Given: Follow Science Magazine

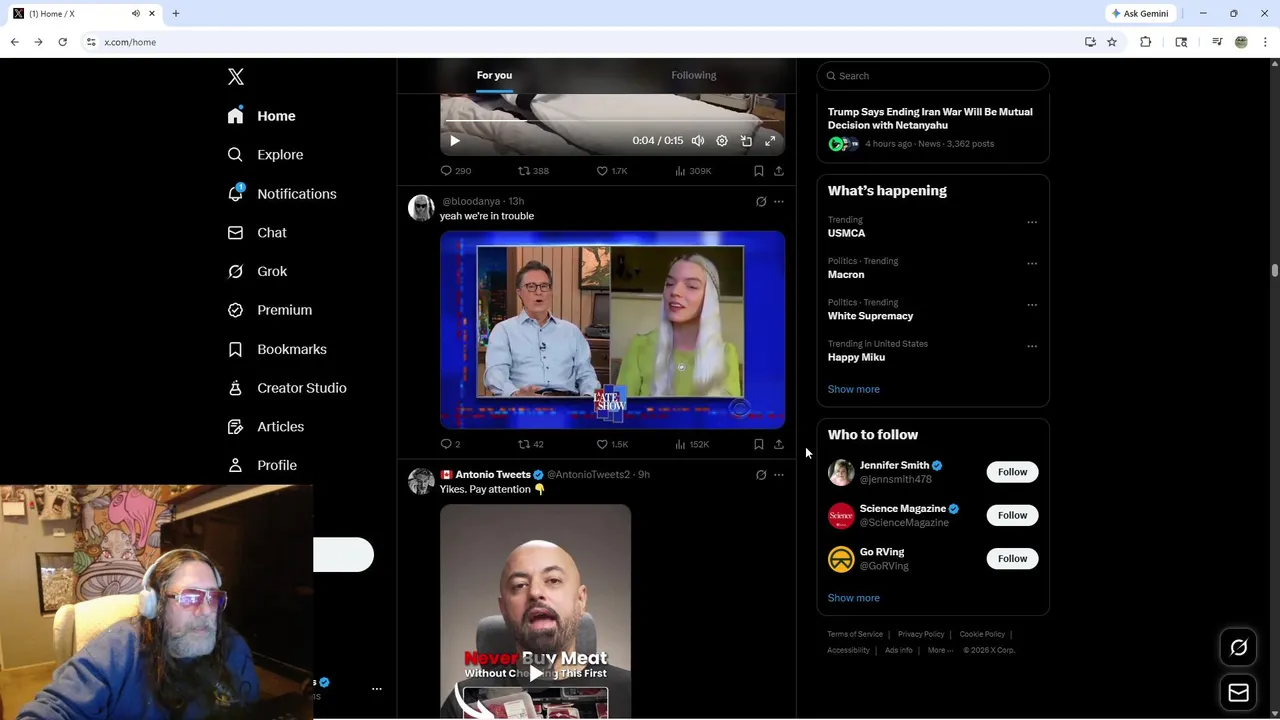Looking at the screenshot, I should (1012, 515).
